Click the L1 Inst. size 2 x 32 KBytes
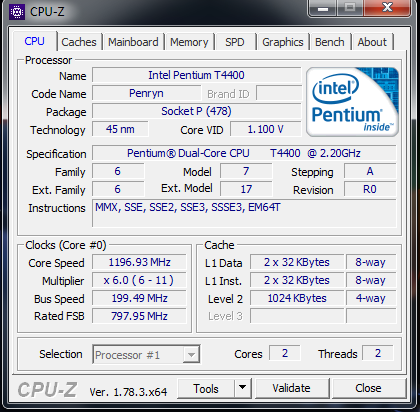 tap(297, 280)
